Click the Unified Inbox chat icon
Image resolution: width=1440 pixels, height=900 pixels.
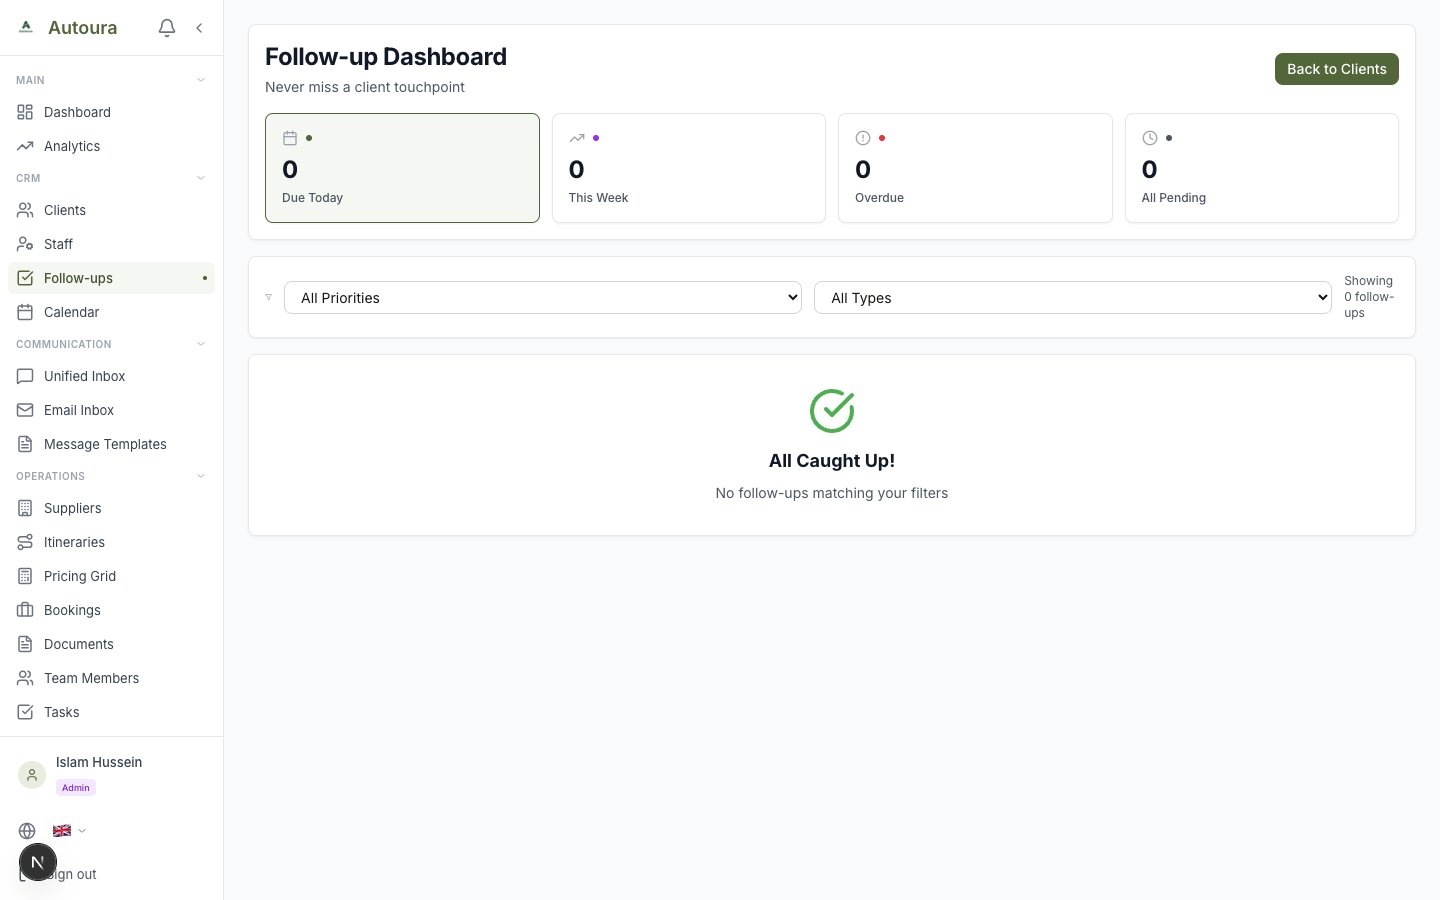[x=25, y=376]
